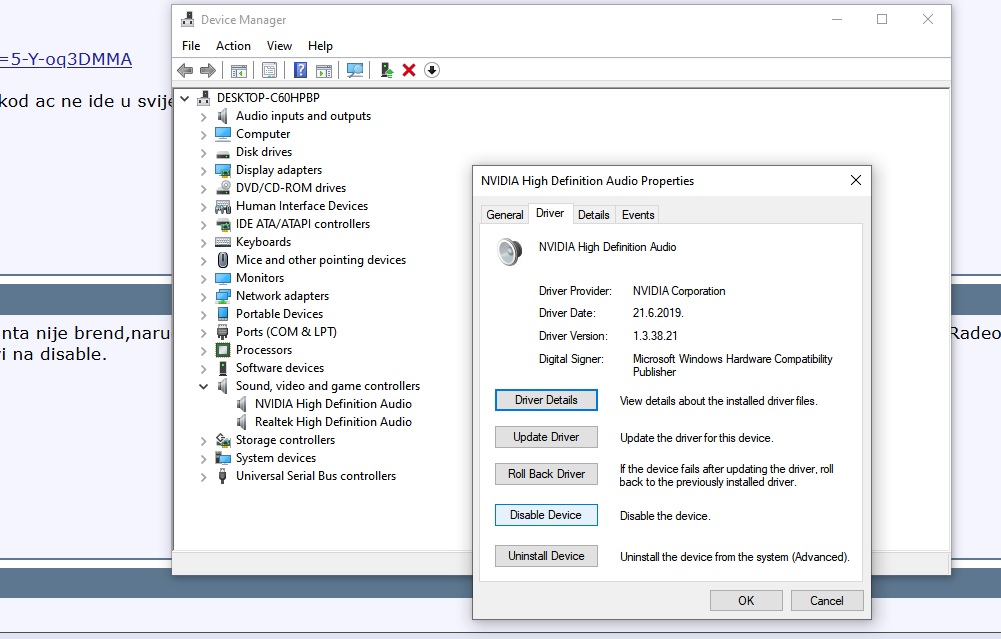Click the Universal Serial Bus controllers icon

click(x=223, y=476)
